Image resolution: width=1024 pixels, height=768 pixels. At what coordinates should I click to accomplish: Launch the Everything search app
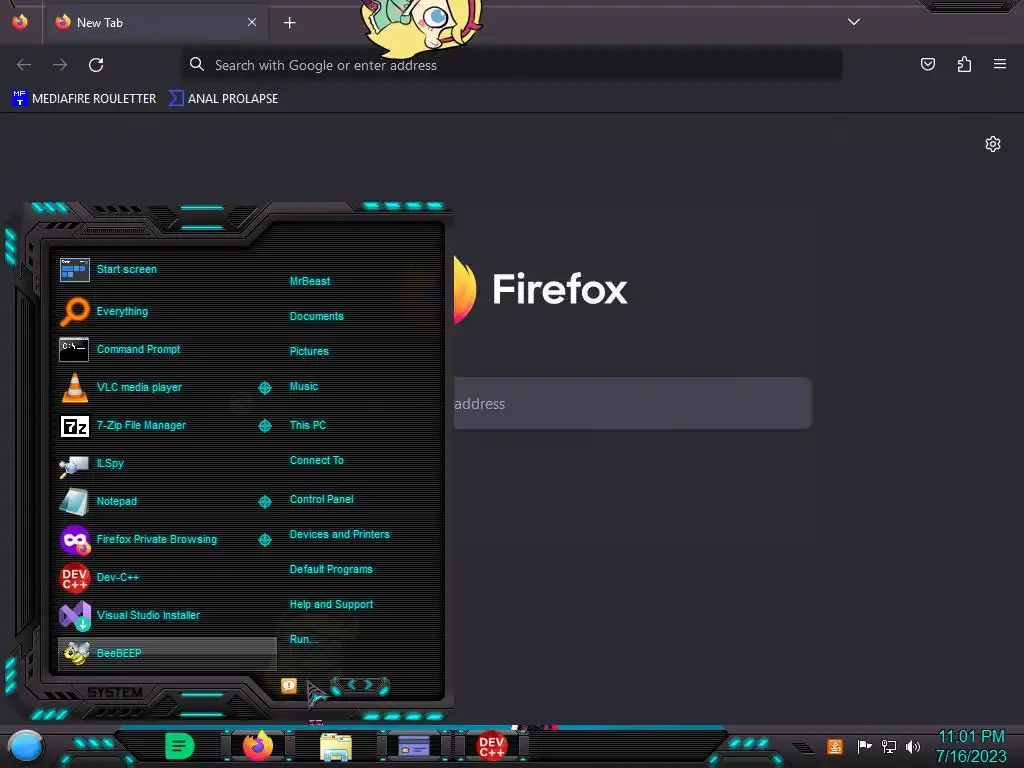pyautogui.click(x=167, y=311)
